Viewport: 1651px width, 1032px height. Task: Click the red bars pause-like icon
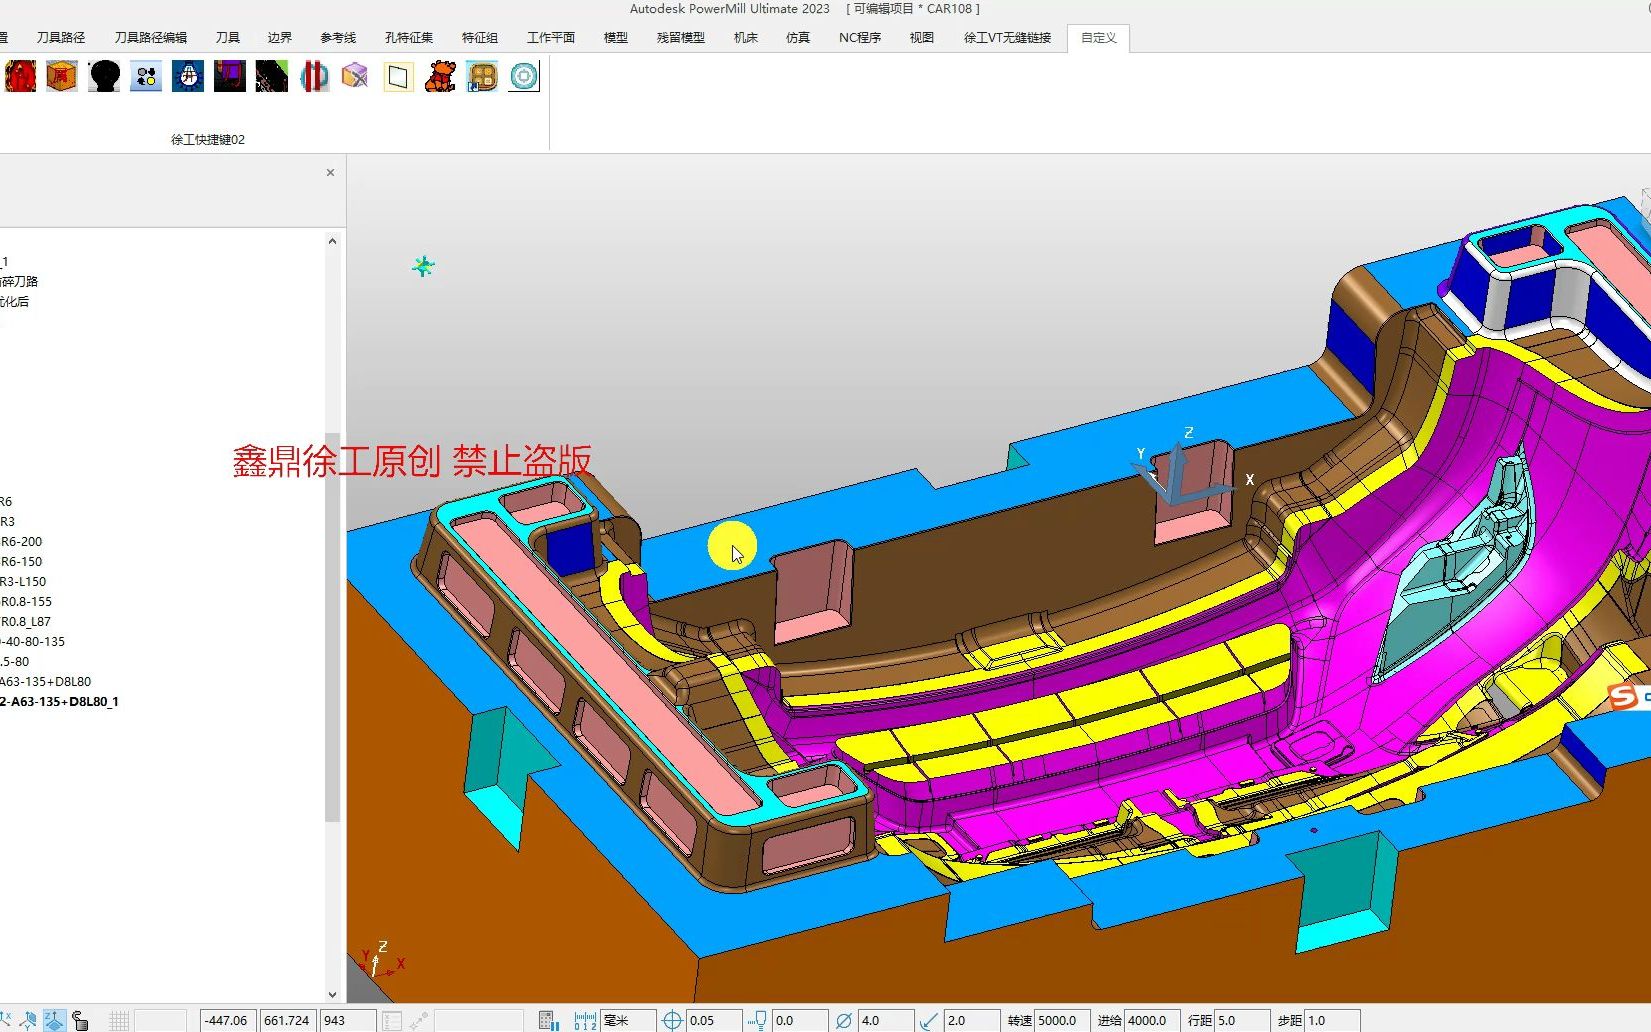coord(314,76)
